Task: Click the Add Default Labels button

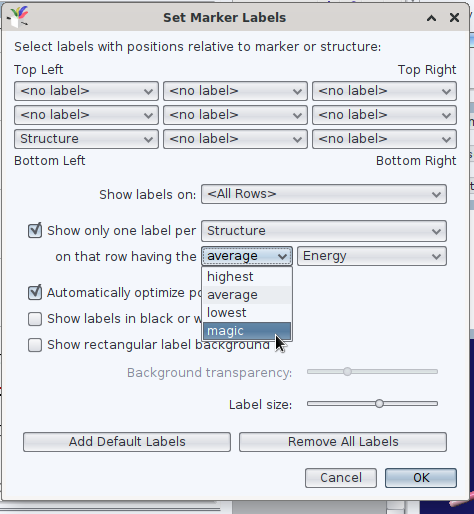Action: click(127, 442)
